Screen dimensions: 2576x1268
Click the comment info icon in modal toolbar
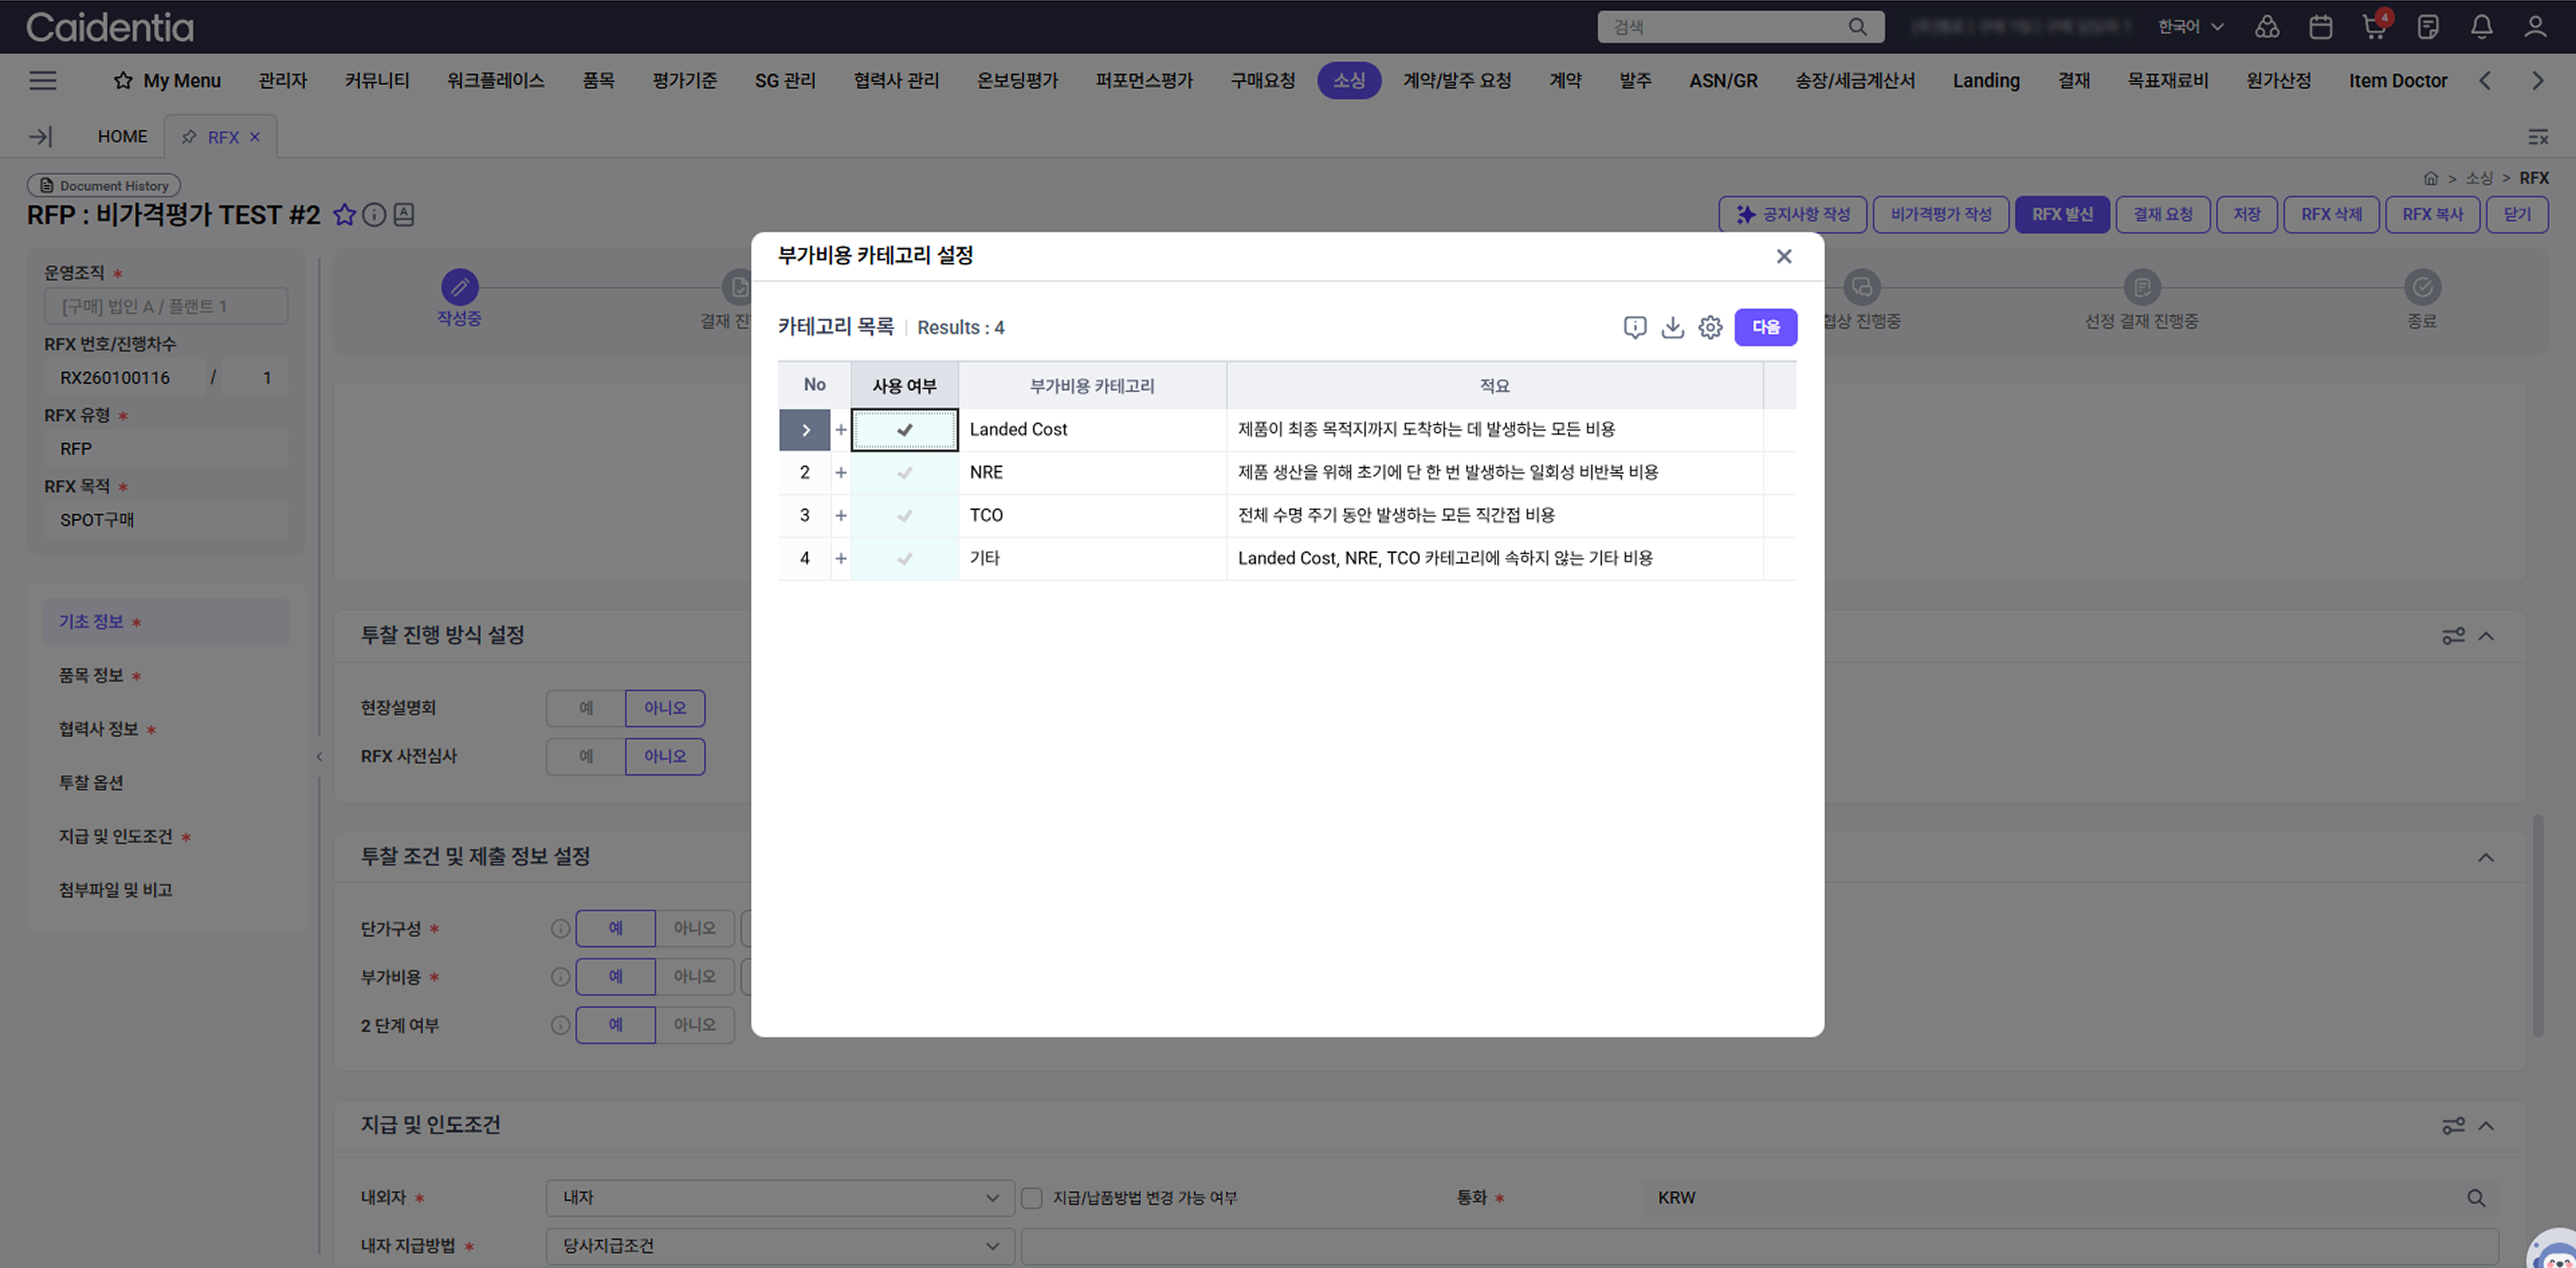(x=1634, y=327)
